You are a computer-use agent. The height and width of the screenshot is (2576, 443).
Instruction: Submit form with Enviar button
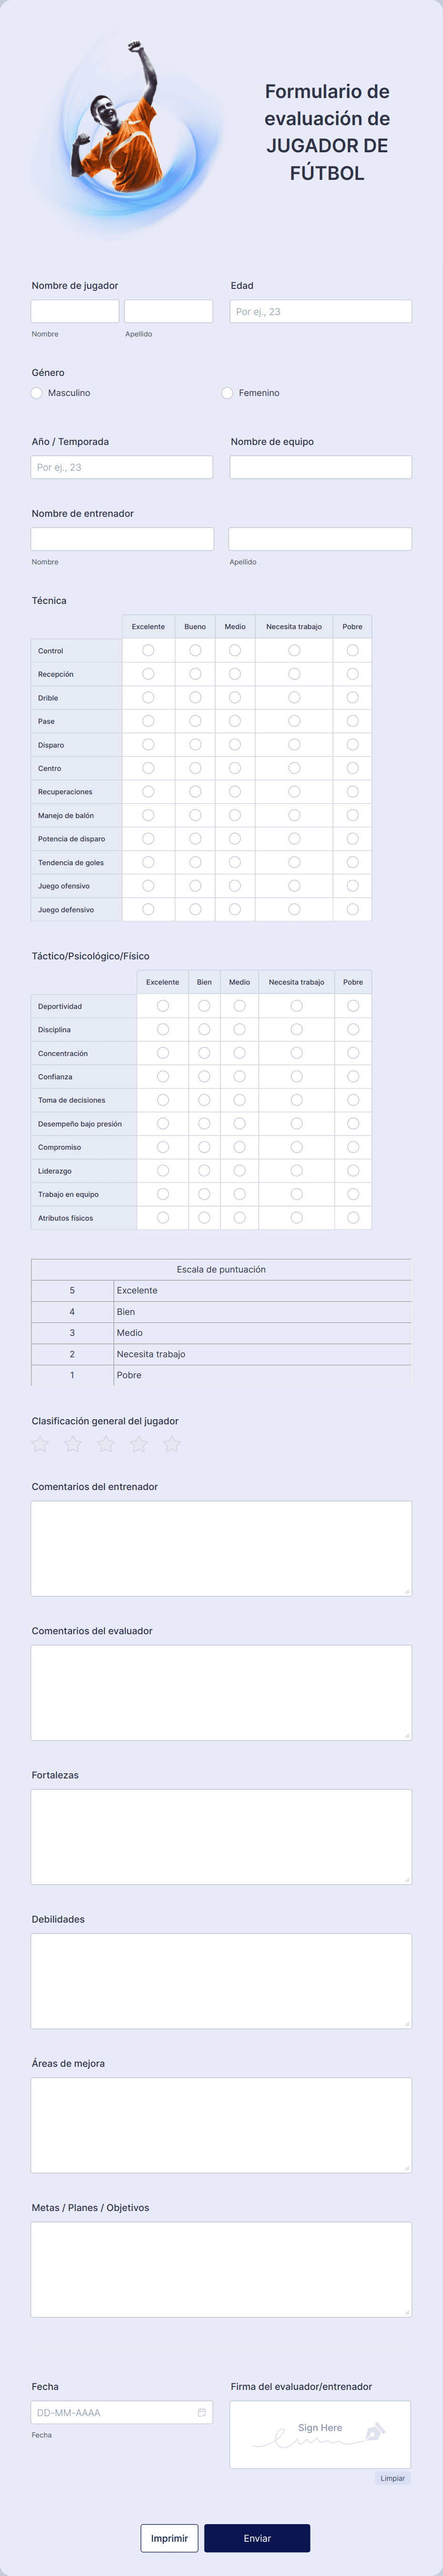pyautogui.click(x=257, y=2537)
